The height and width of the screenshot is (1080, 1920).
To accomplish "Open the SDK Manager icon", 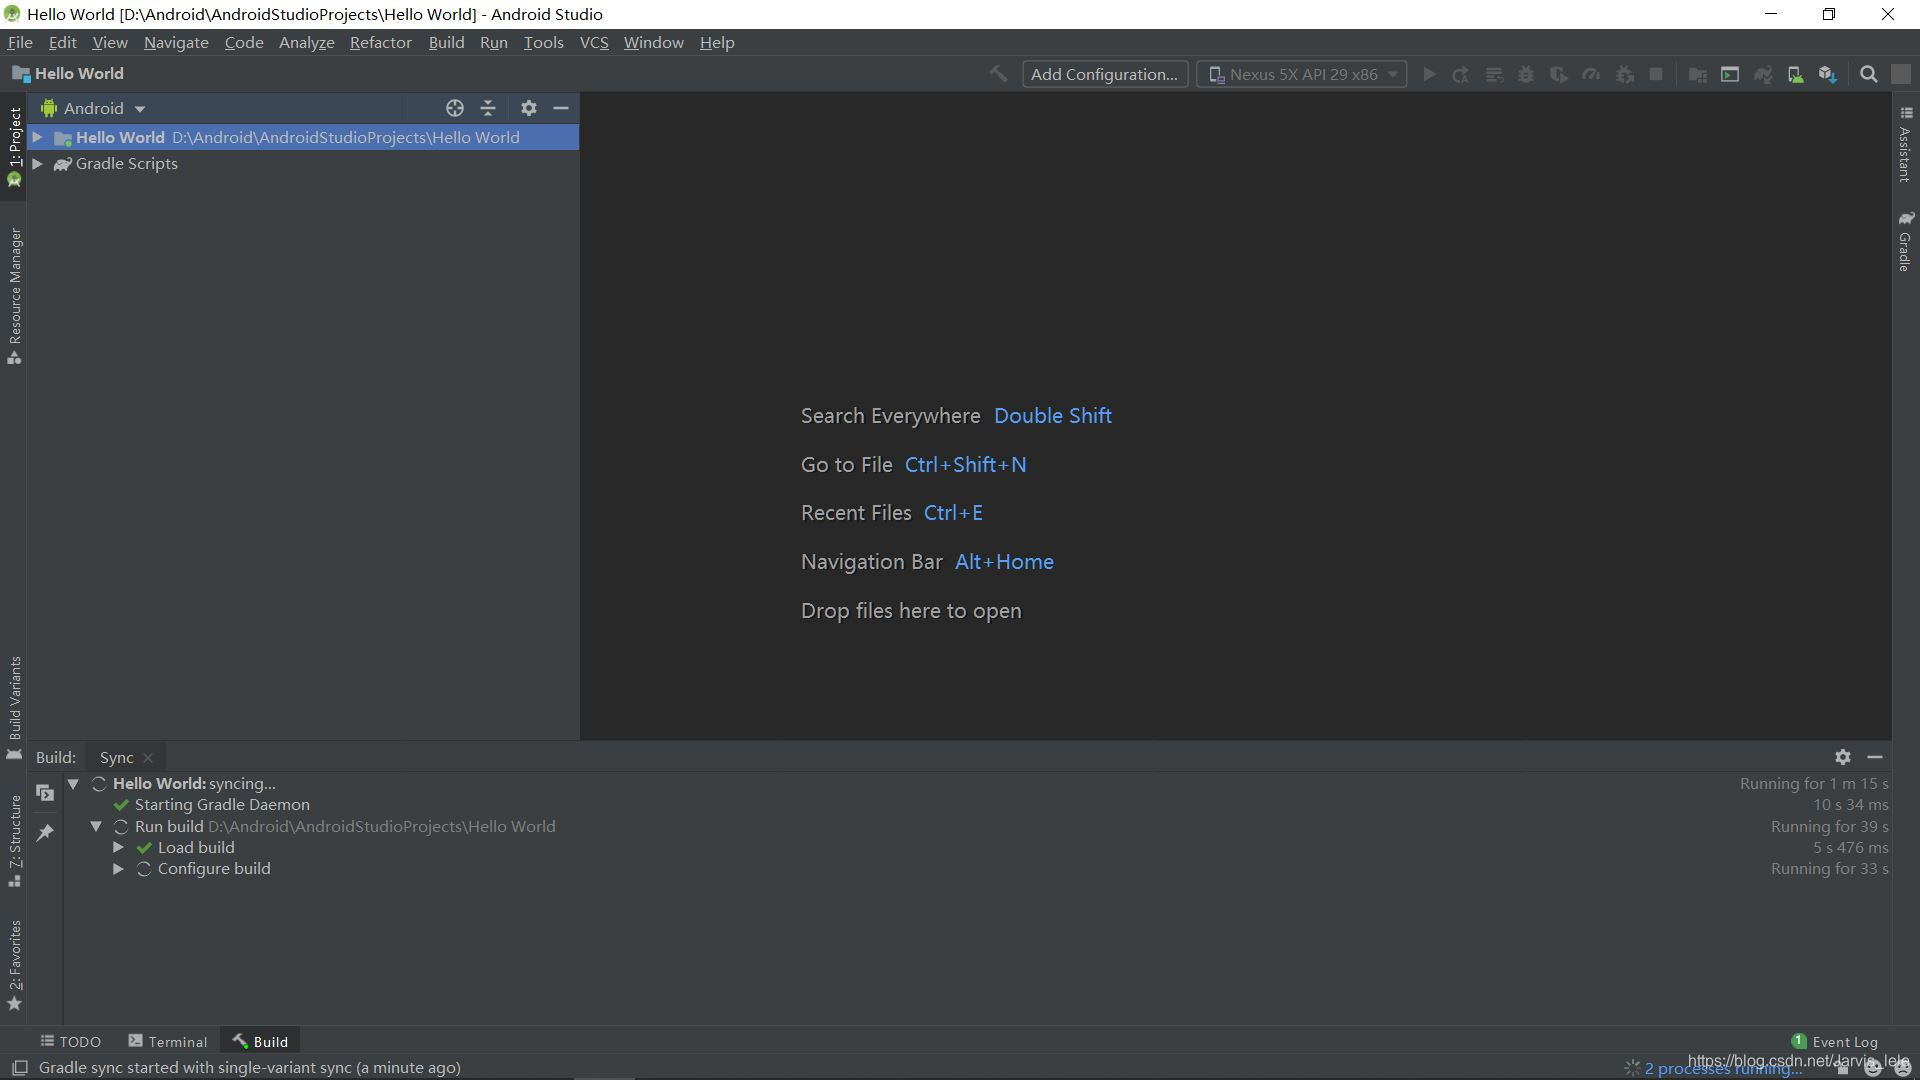I will point(1828,74).
